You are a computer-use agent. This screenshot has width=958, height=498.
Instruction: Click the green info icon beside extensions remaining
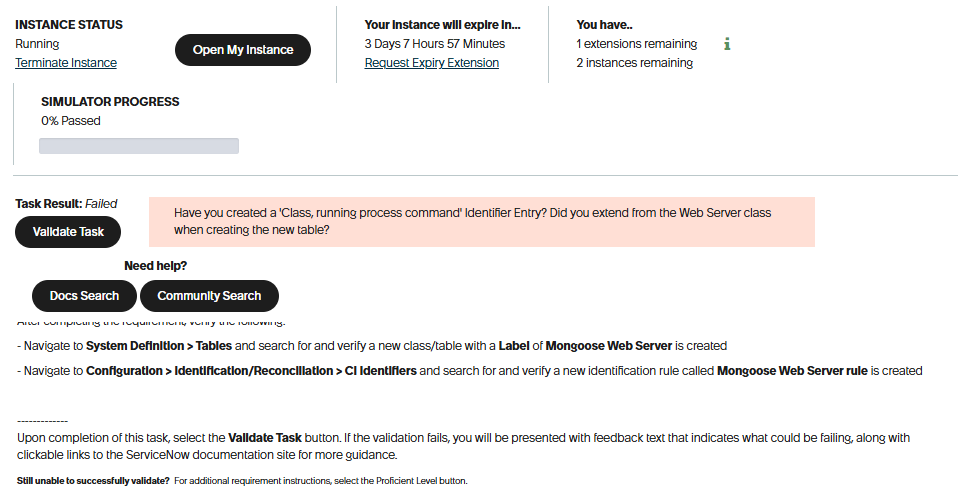727,44
